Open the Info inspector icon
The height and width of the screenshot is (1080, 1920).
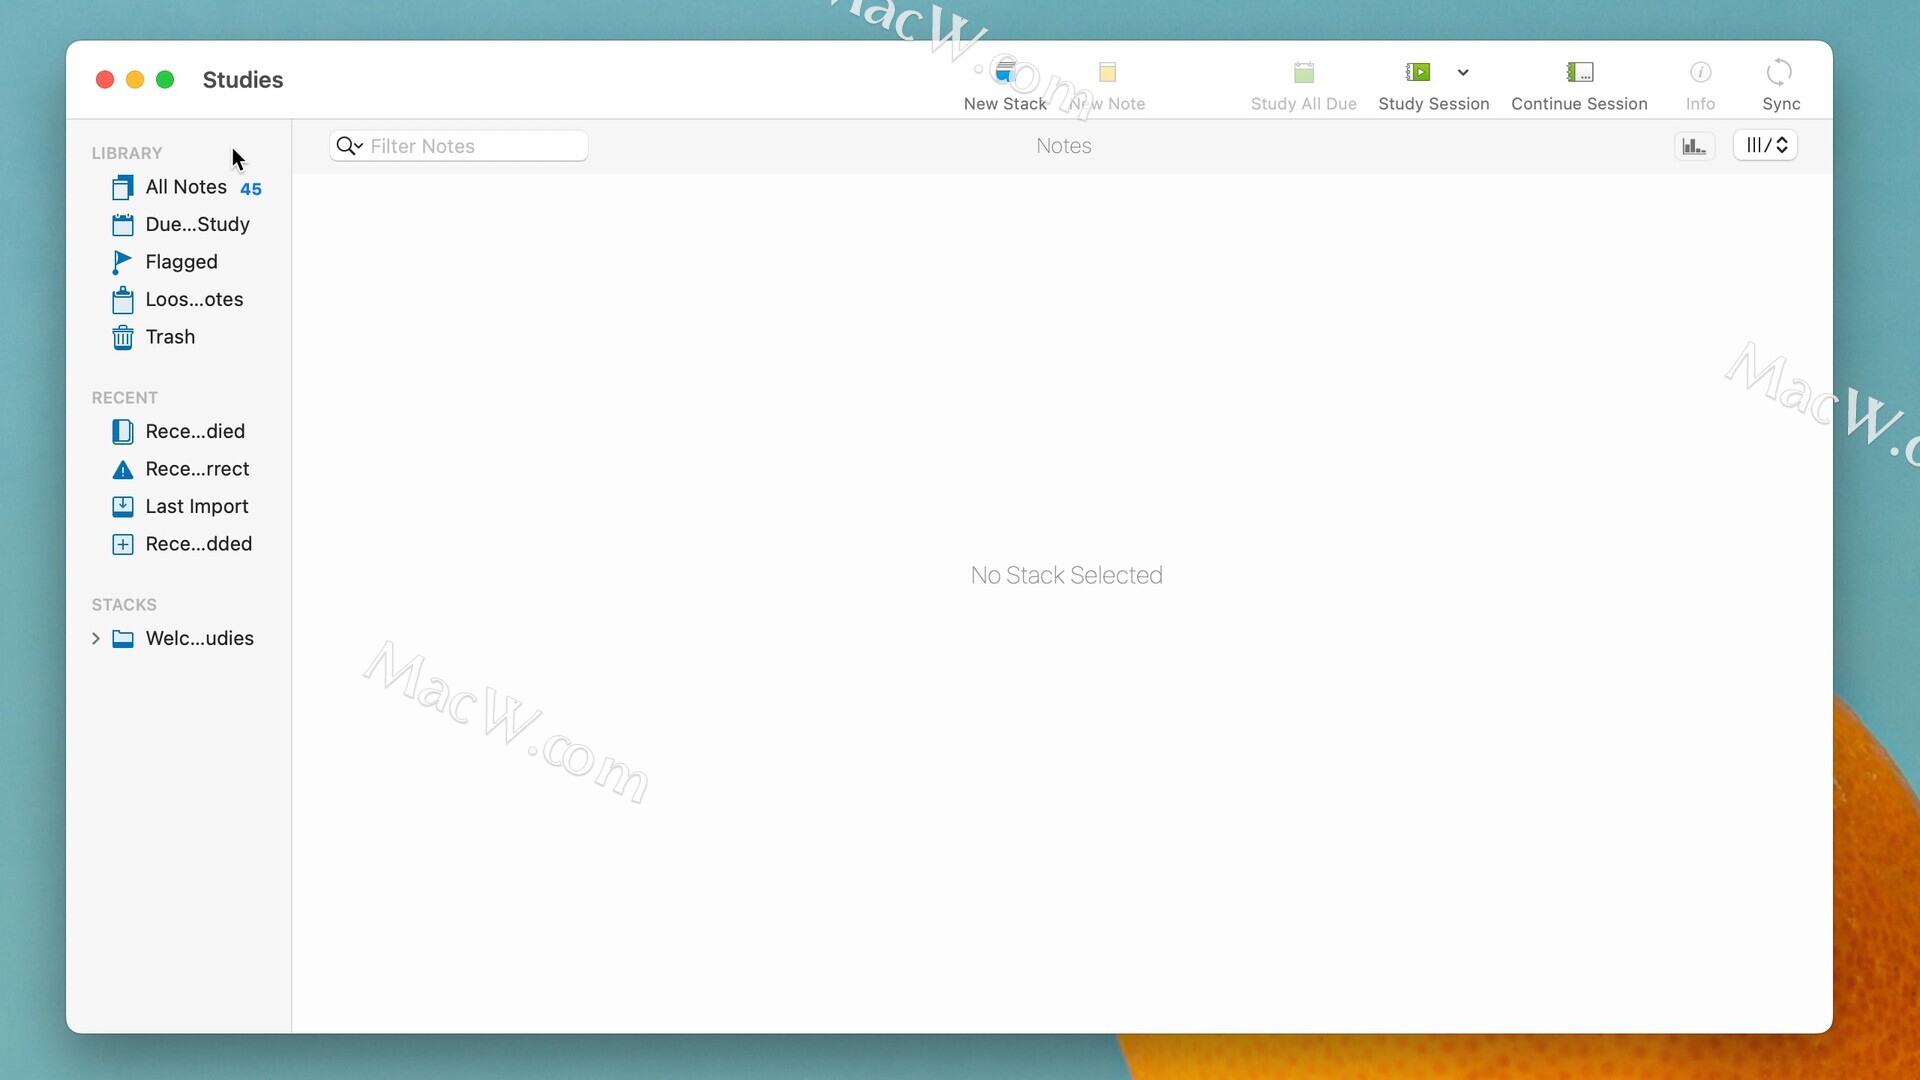(1700, 72)
